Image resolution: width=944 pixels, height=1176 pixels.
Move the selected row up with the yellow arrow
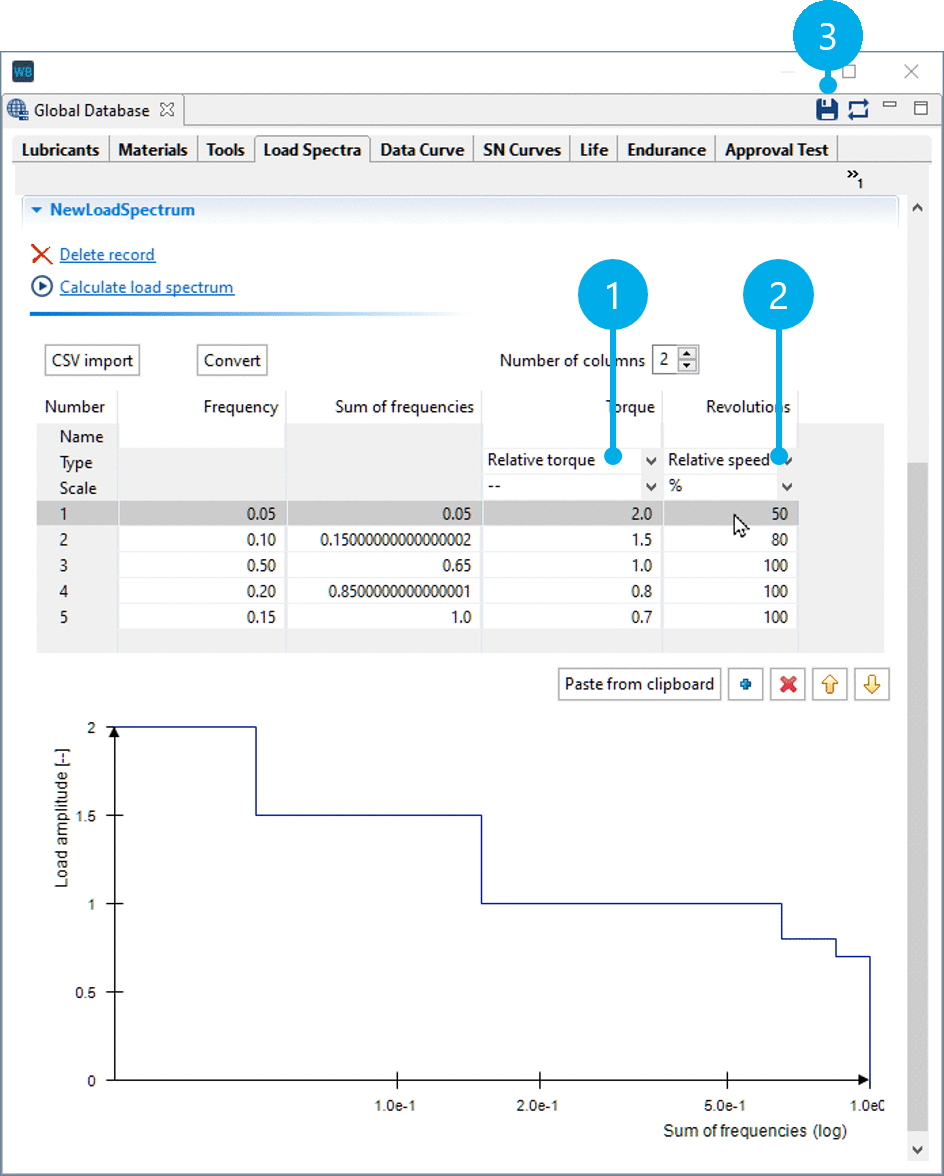(829, 684)
